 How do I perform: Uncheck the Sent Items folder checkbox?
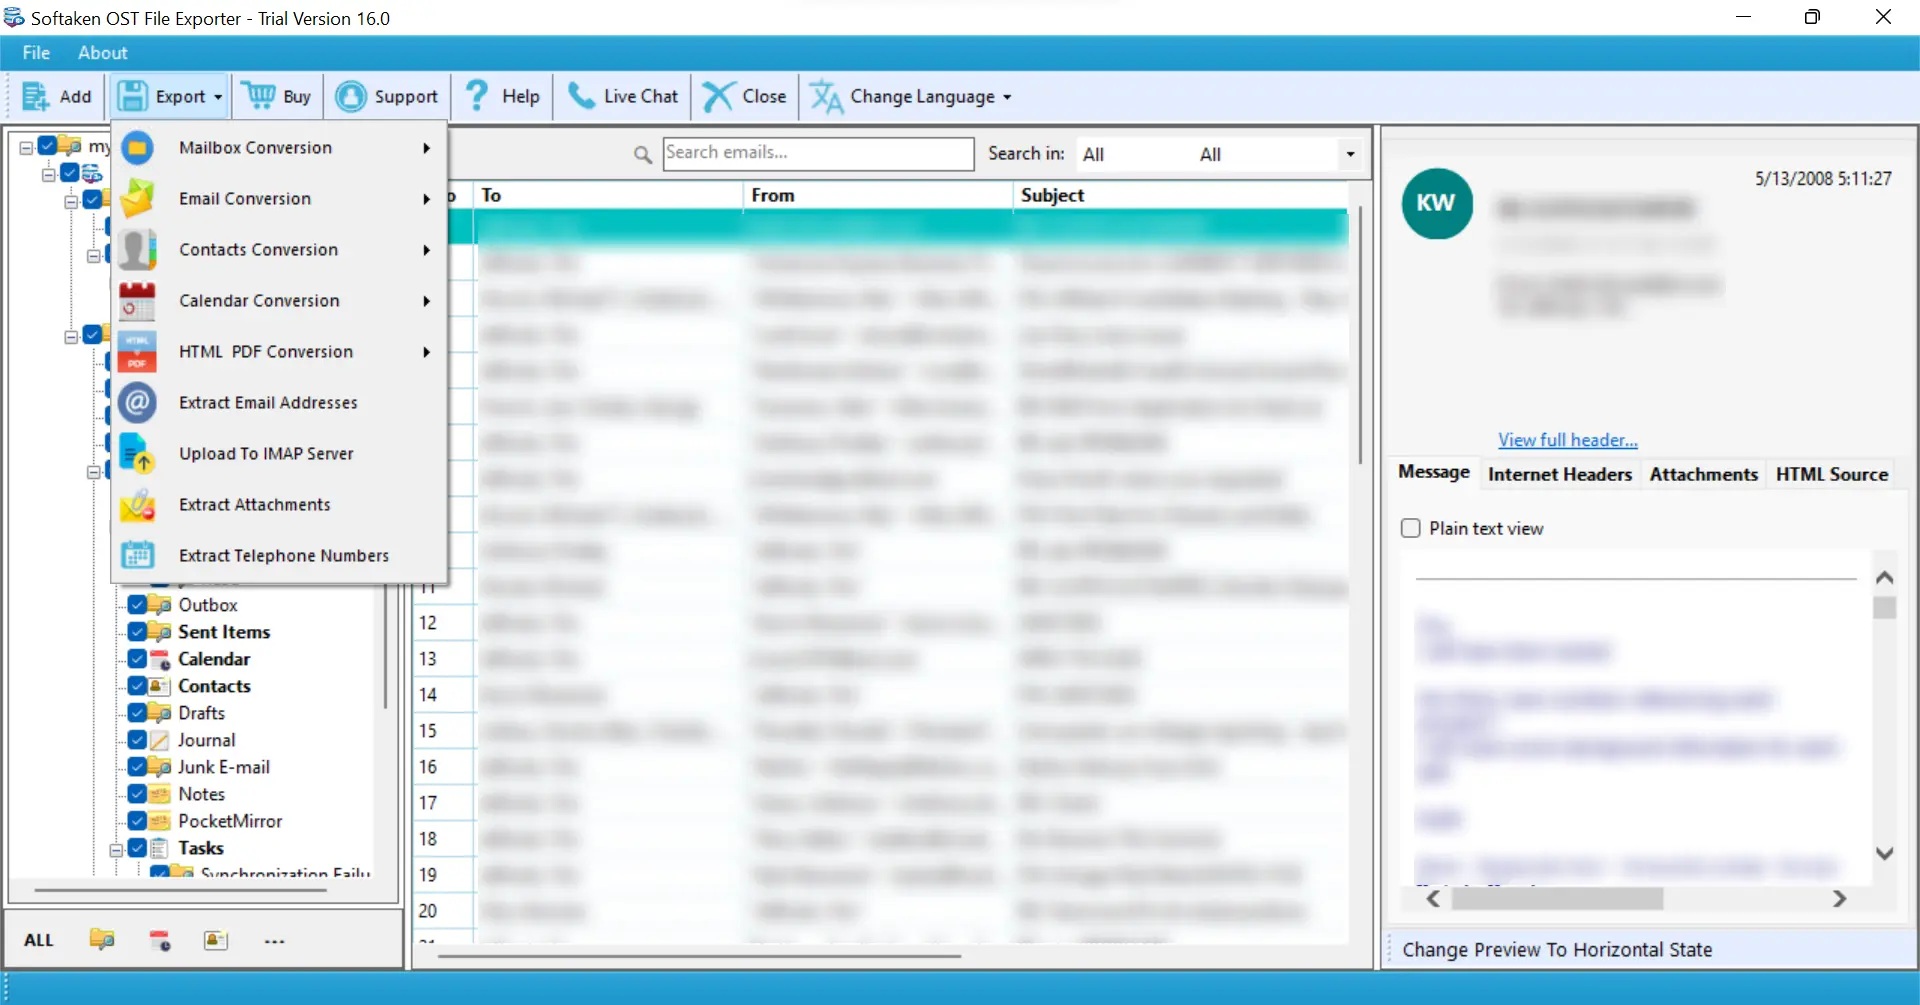[x=137, y=632]
